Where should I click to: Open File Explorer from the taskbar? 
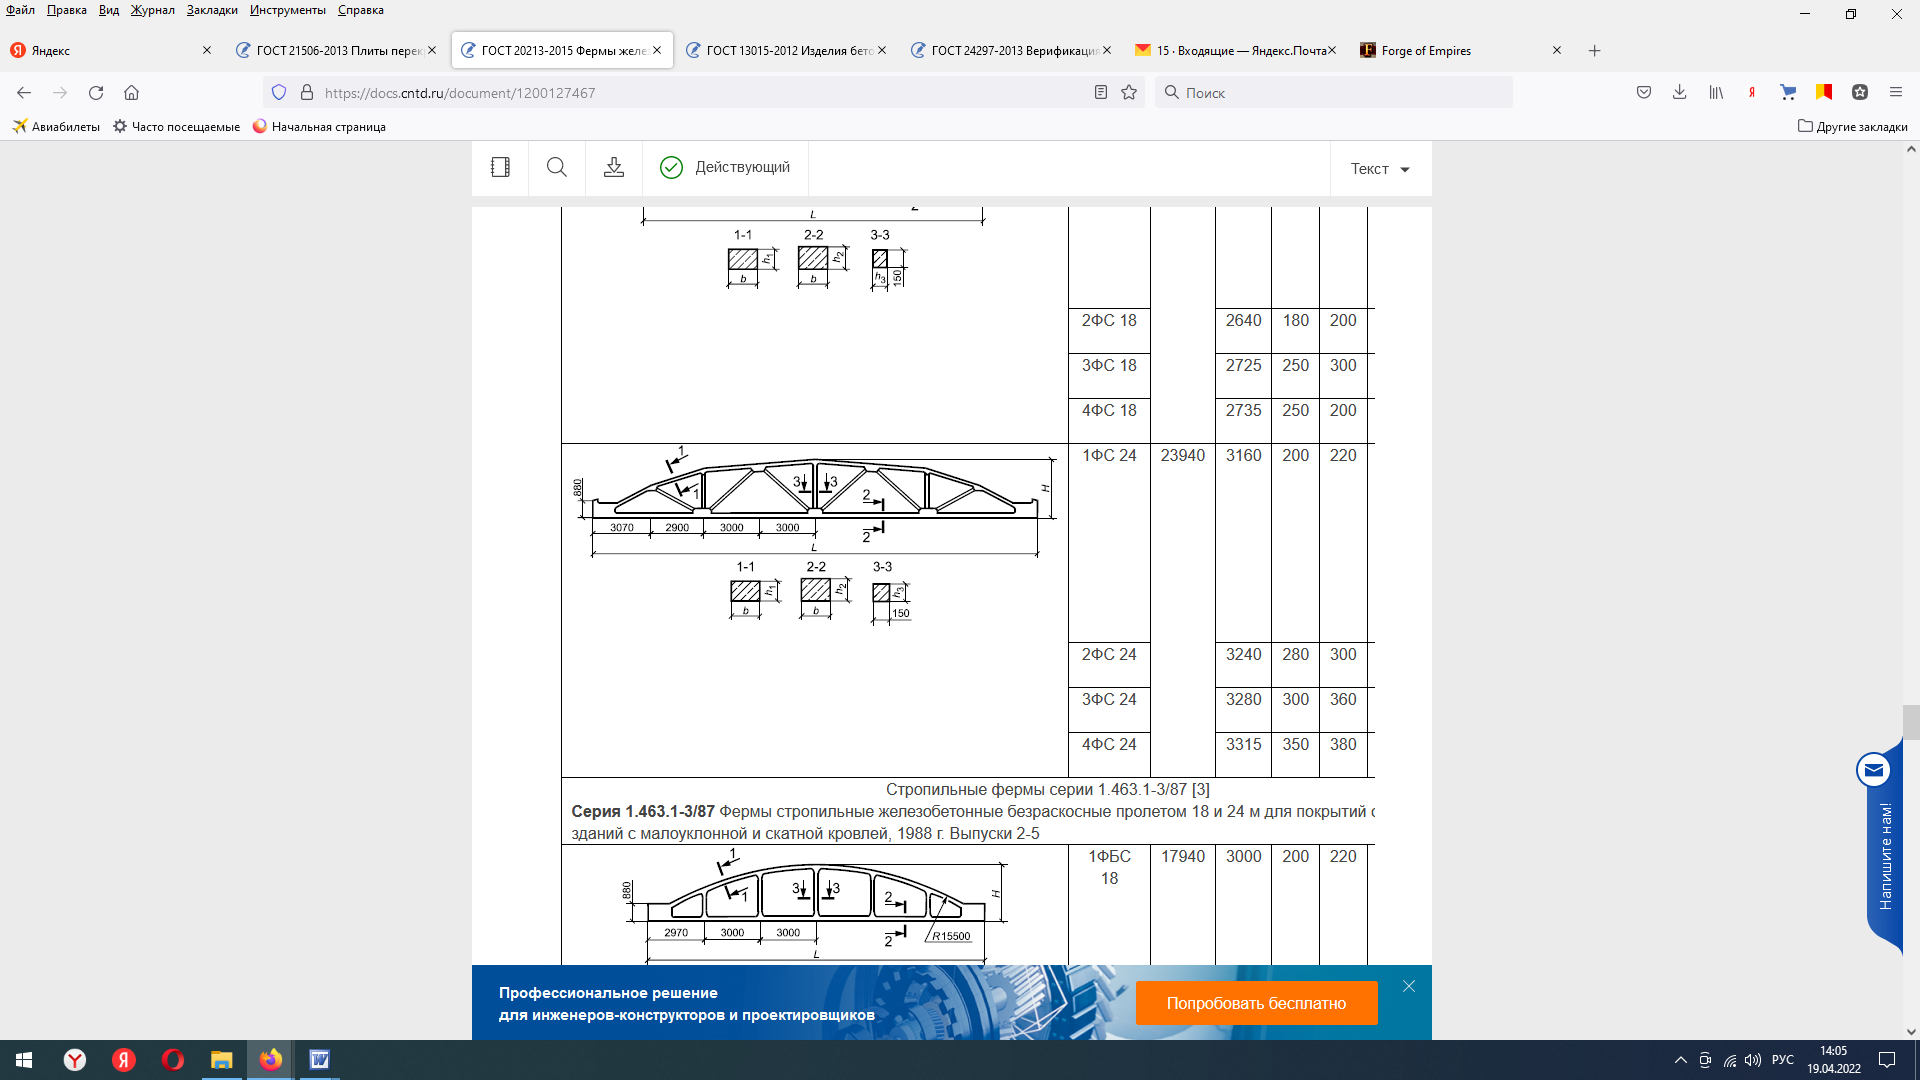click(222, 1060)
